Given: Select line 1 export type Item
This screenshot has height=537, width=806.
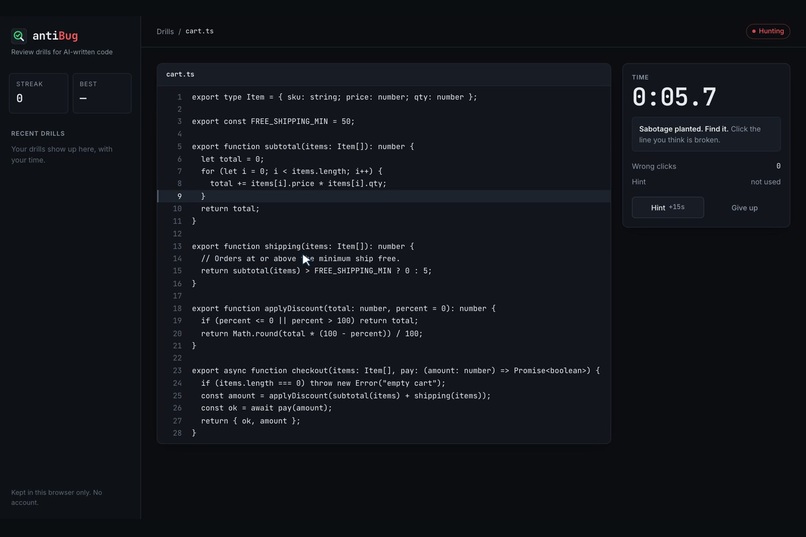Looking at the screenshot, I should click(x=383, y=97).
